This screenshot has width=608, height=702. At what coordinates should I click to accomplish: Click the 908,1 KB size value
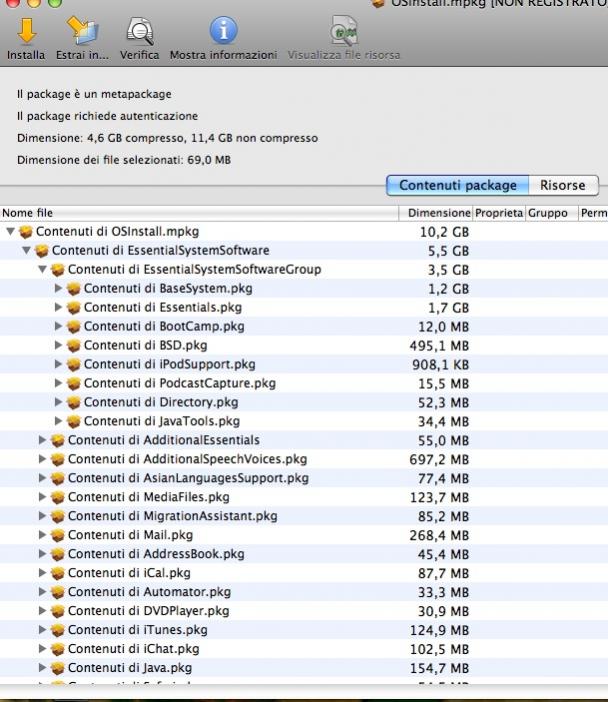(441, 365)
